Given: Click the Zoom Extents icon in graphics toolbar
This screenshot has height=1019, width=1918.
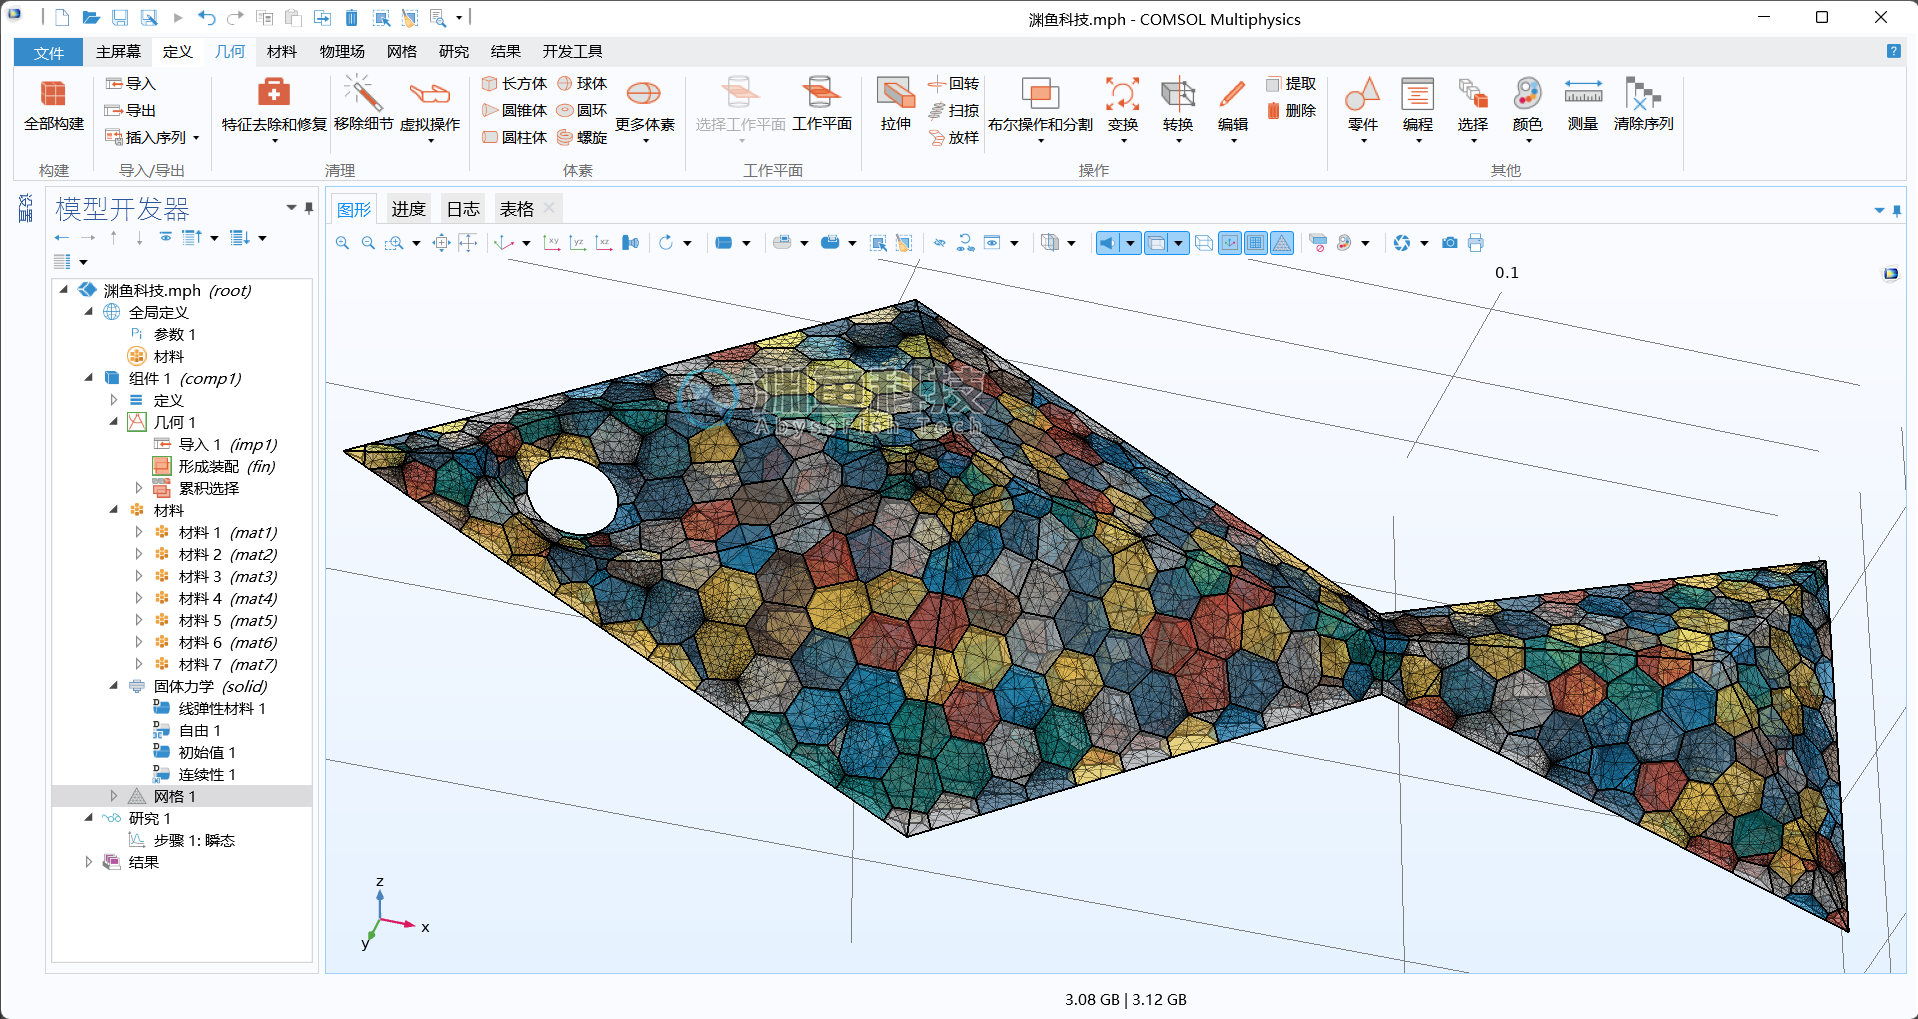Looking at the screenshot, I should 441,243.
